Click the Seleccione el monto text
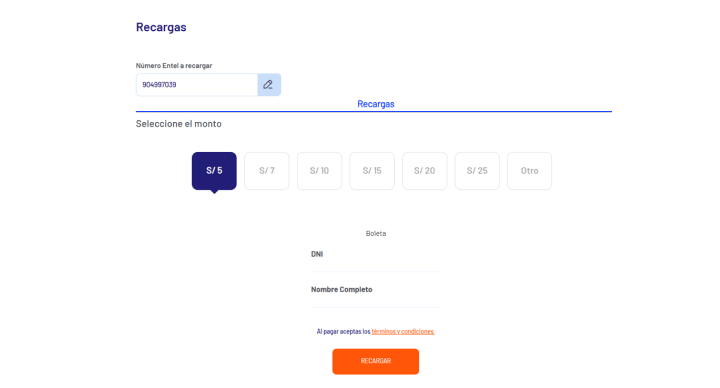720x388 pixels. tap(179, 124)
